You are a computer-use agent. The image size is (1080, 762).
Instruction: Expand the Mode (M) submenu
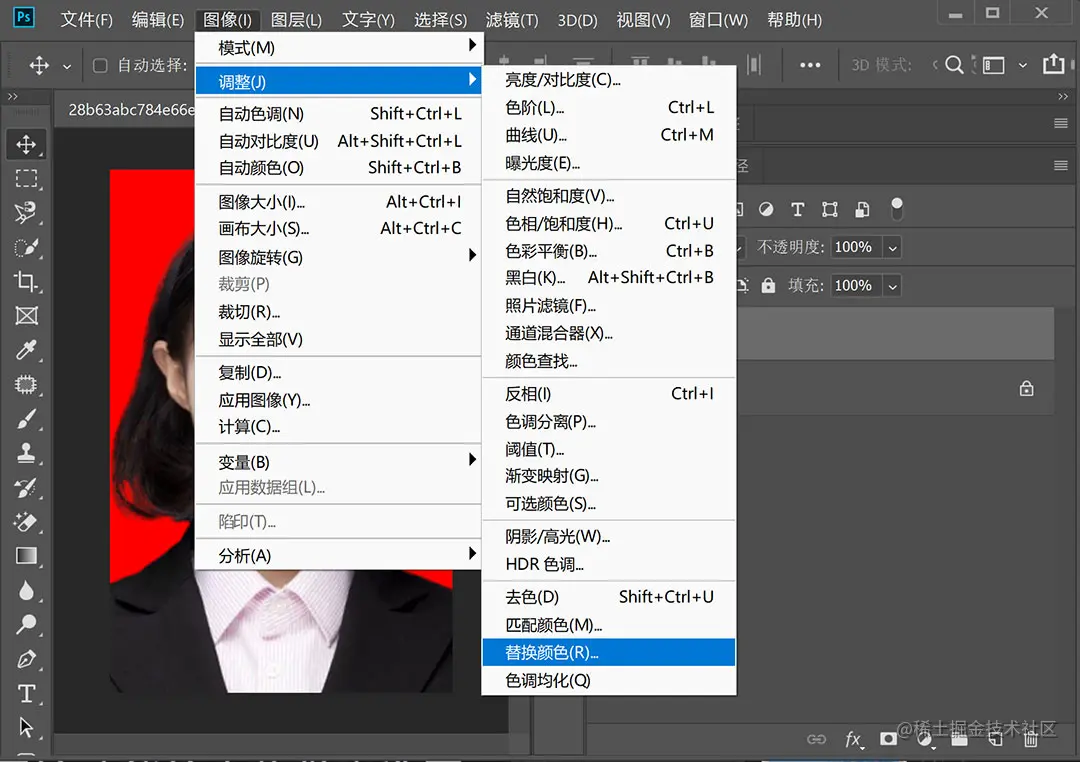[338, 48]
